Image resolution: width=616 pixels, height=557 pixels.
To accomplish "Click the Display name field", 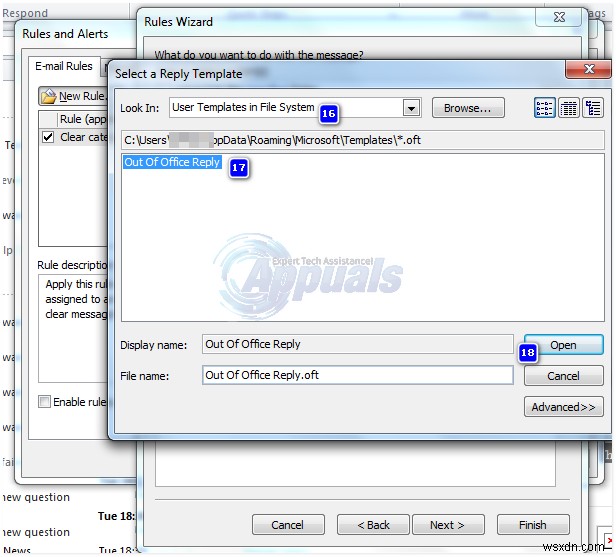I will [358, 344].
